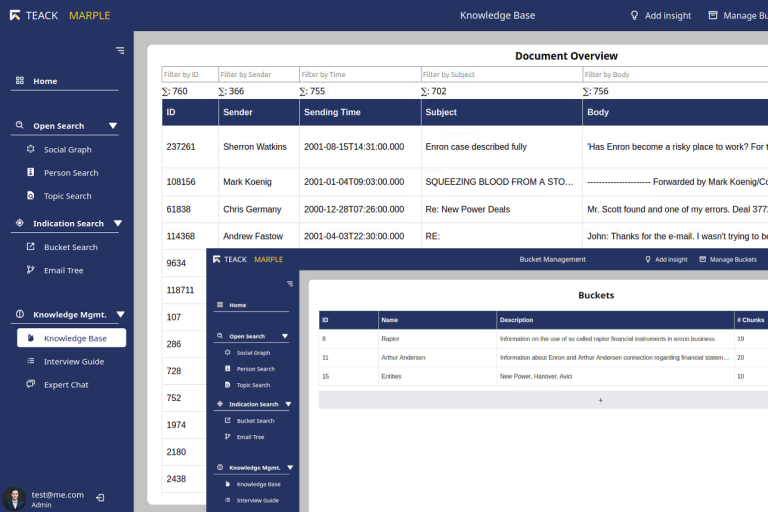This screenshot has width=768, height=512.
Task: Click the Indication Search target icon
Action: 20,223
